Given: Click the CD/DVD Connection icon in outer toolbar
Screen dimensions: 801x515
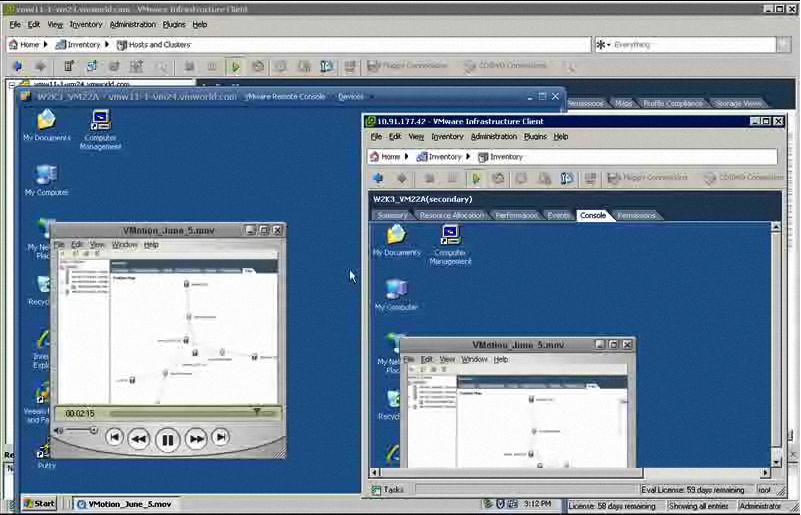Looking at the screenshot, I should pyautogui.click(x=469, y=66).
